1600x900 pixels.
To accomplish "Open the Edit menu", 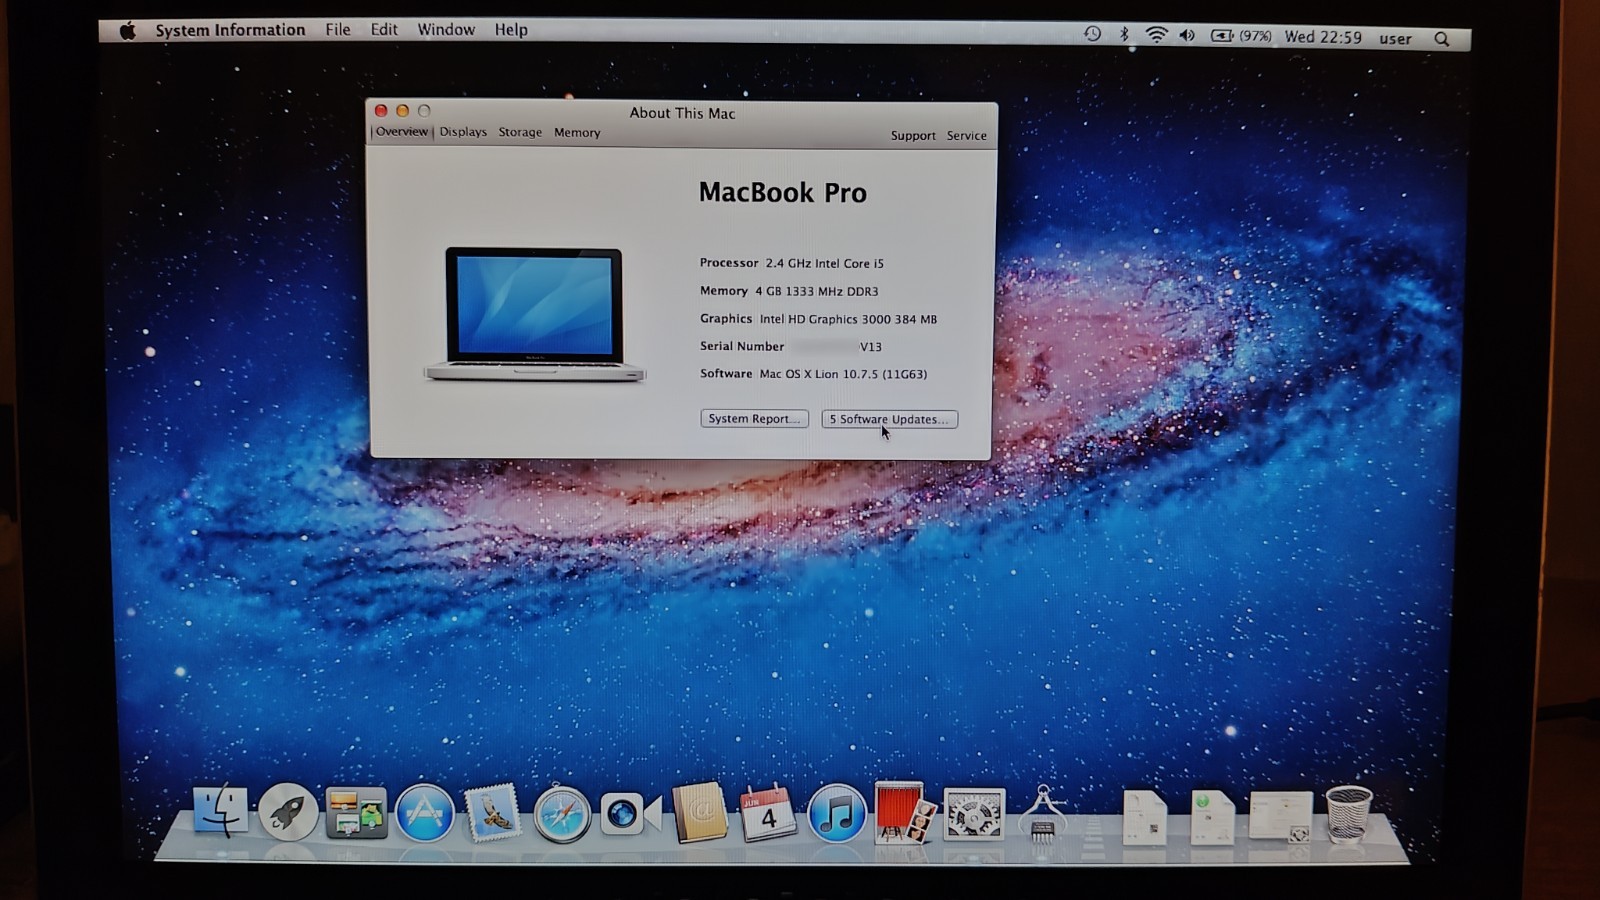I will [x=384, y=30].
